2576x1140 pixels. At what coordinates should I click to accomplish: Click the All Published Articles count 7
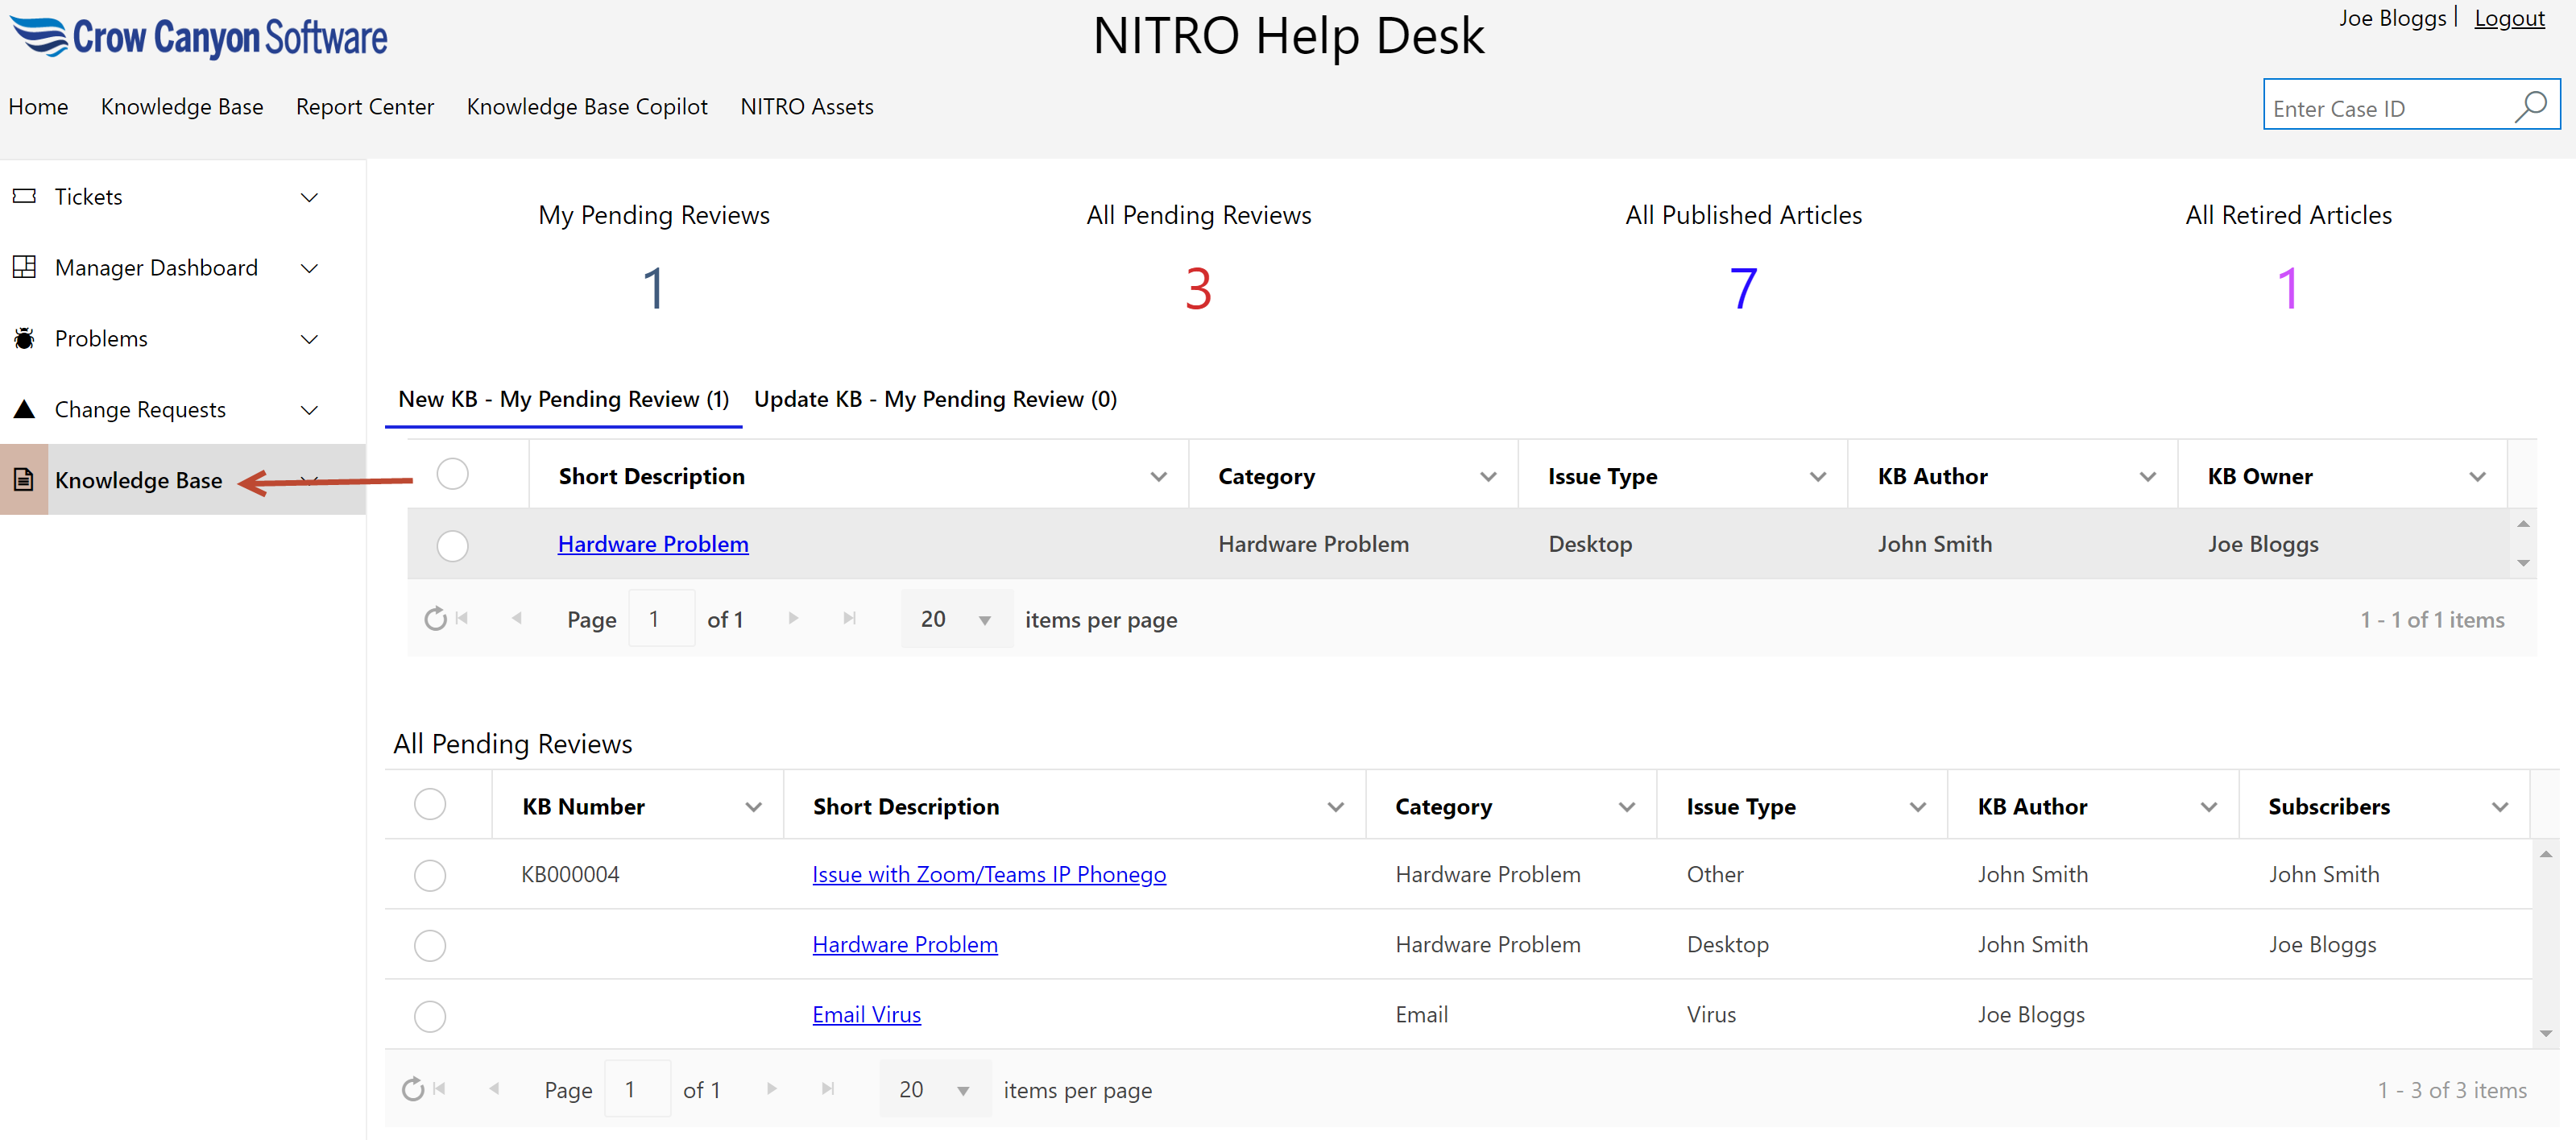(x=1742, y=288)
